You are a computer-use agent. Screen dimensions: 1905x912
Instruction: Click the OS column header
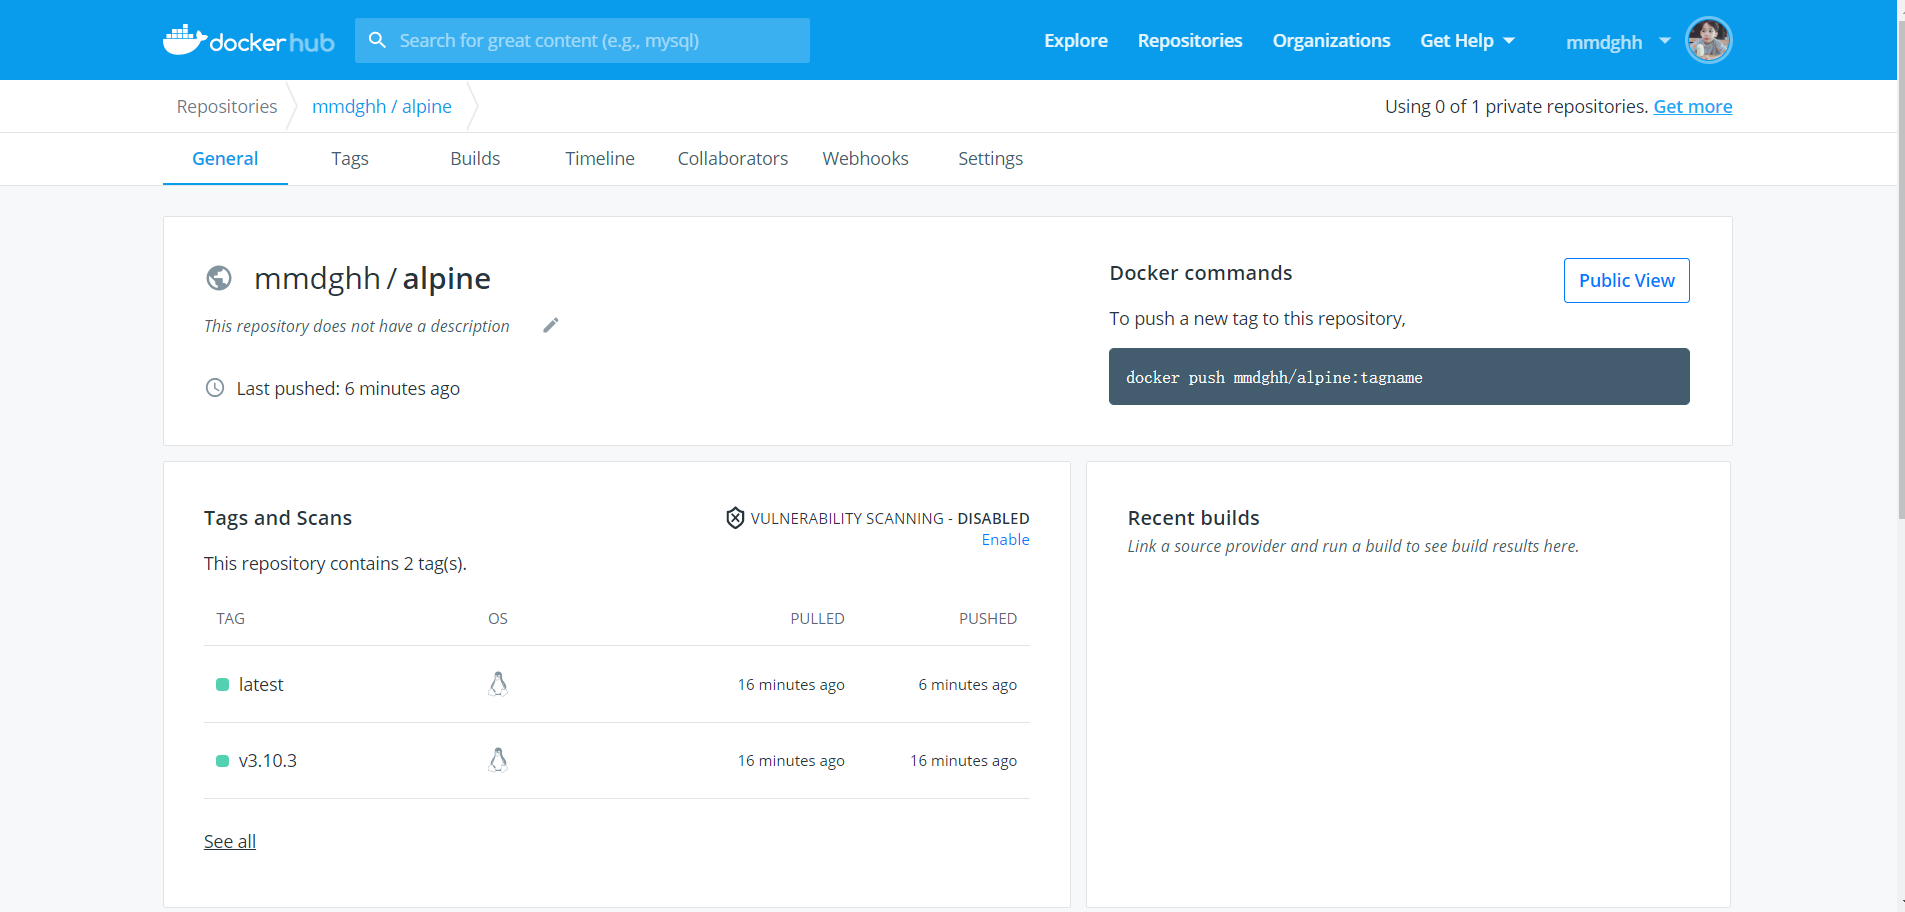tap(498, 619)
